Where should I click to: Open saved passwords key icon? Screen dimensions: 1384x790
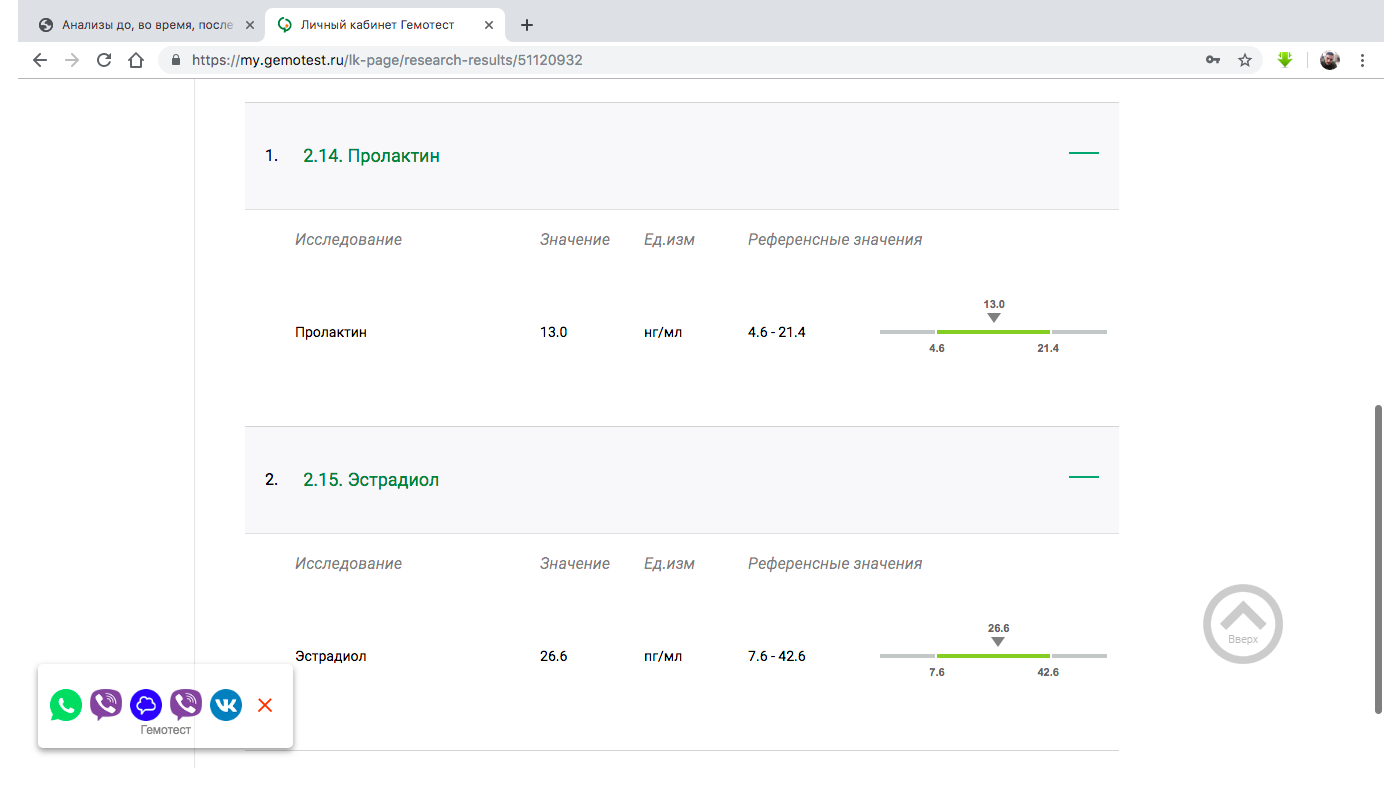(1213, 60)
